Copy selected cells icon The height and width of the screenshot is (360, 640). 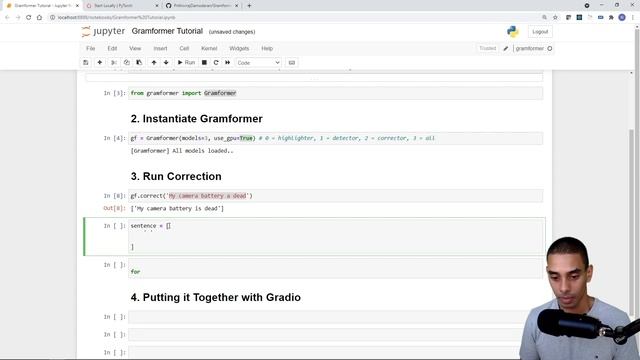(x=127, y=62)
